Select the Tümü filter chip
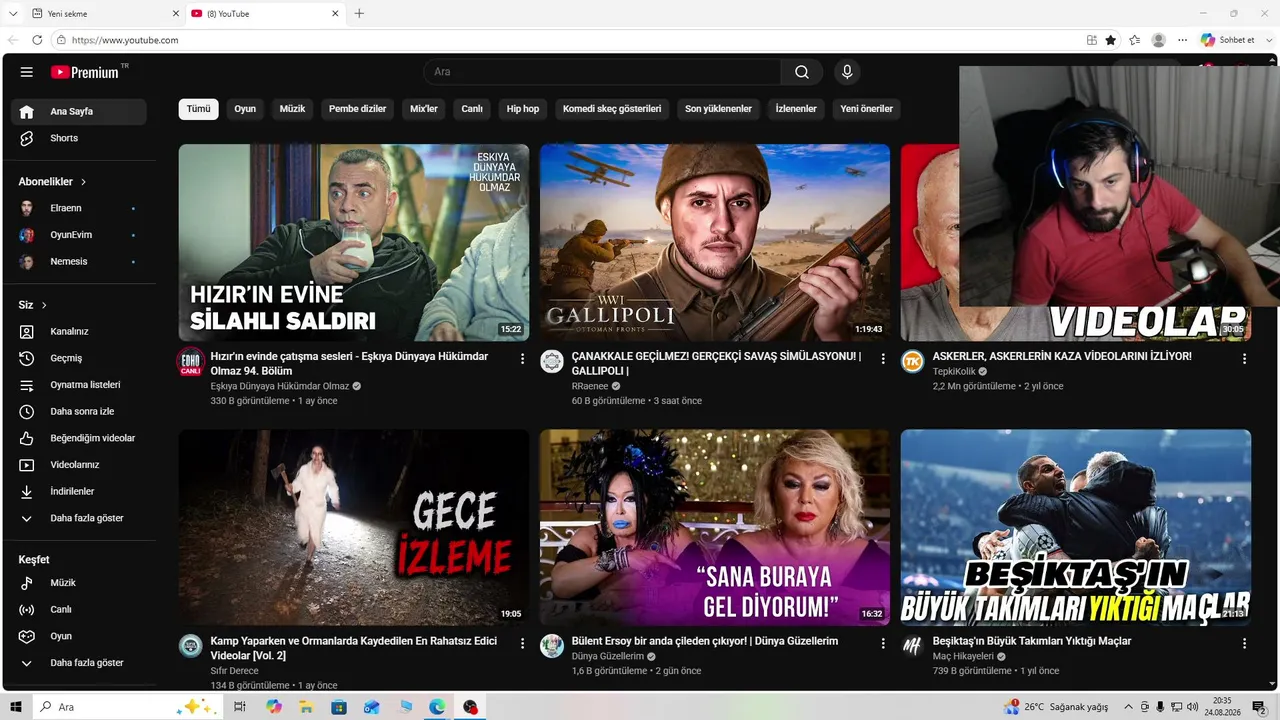Viewport: 1280px width, 720px height. coord(199,109)
